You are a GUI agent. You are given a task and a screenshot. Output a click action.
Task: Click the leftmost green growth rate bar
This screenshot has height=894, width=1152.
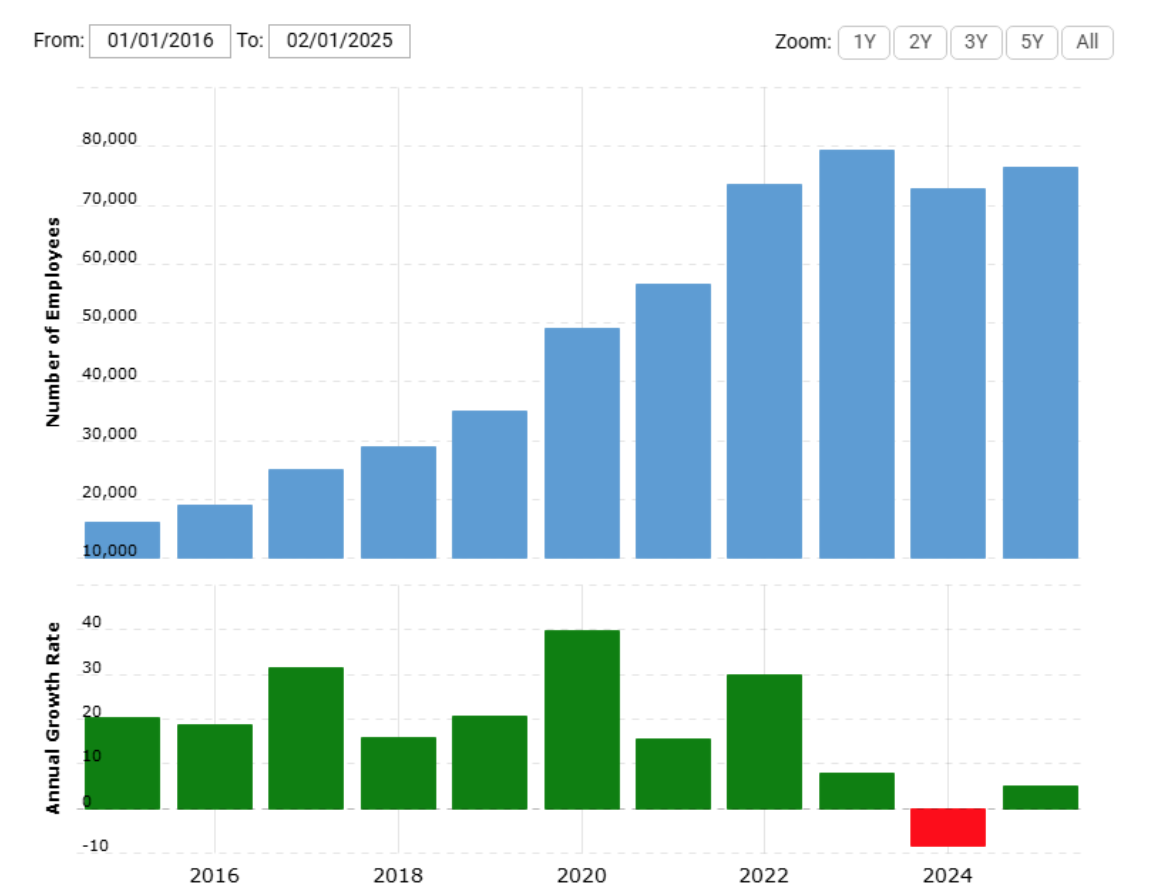122,763
